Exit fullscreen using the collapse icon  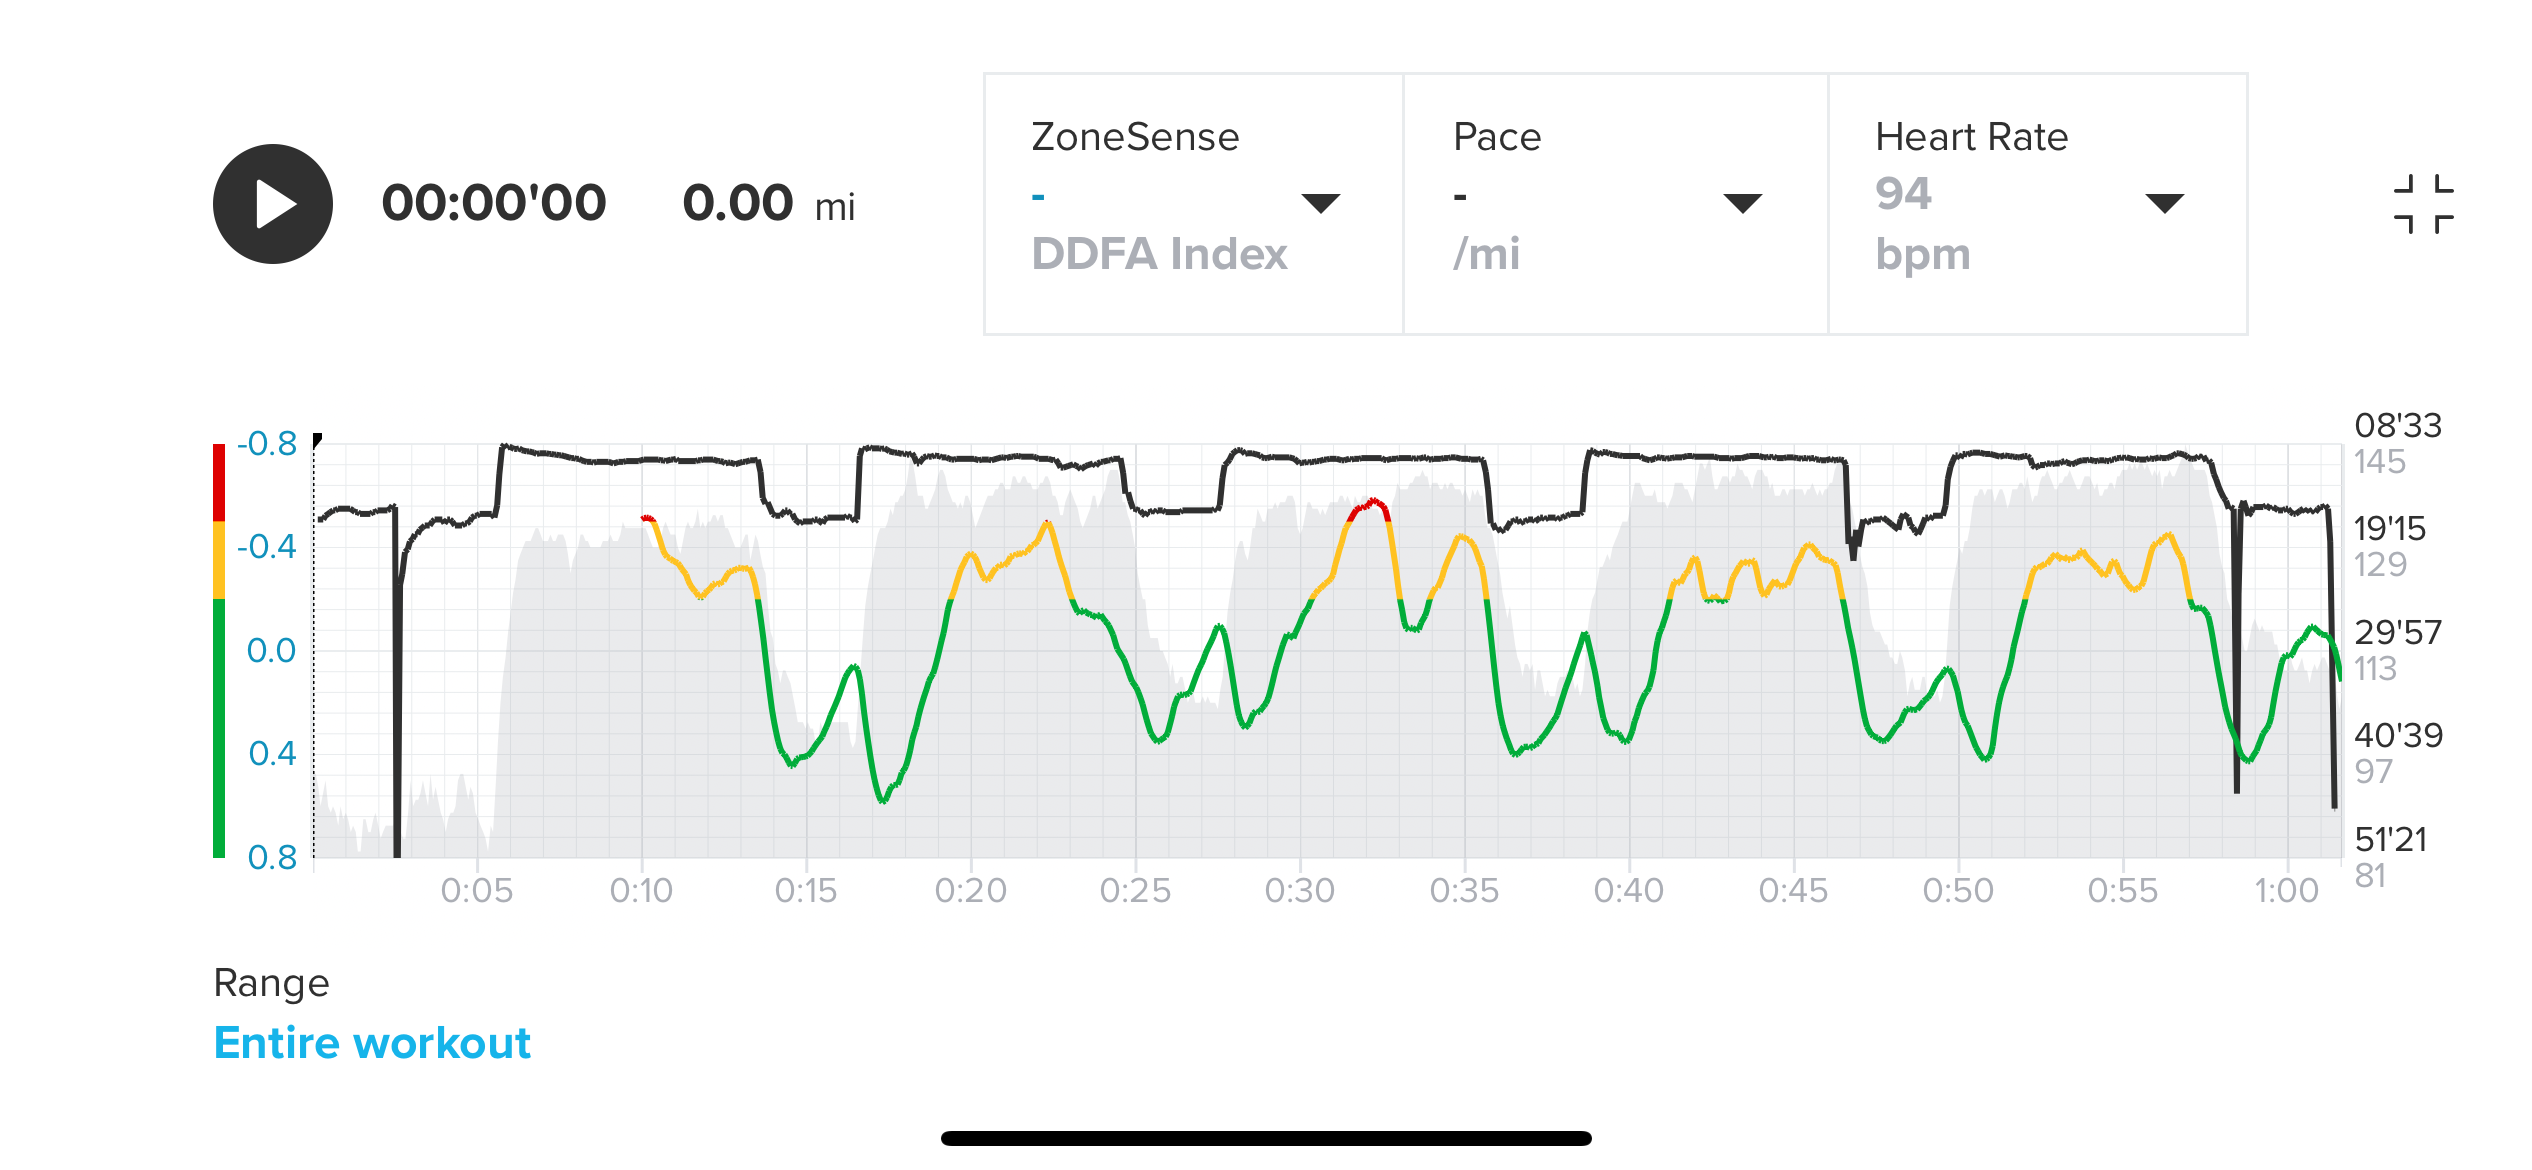(x=2423, y=204)
